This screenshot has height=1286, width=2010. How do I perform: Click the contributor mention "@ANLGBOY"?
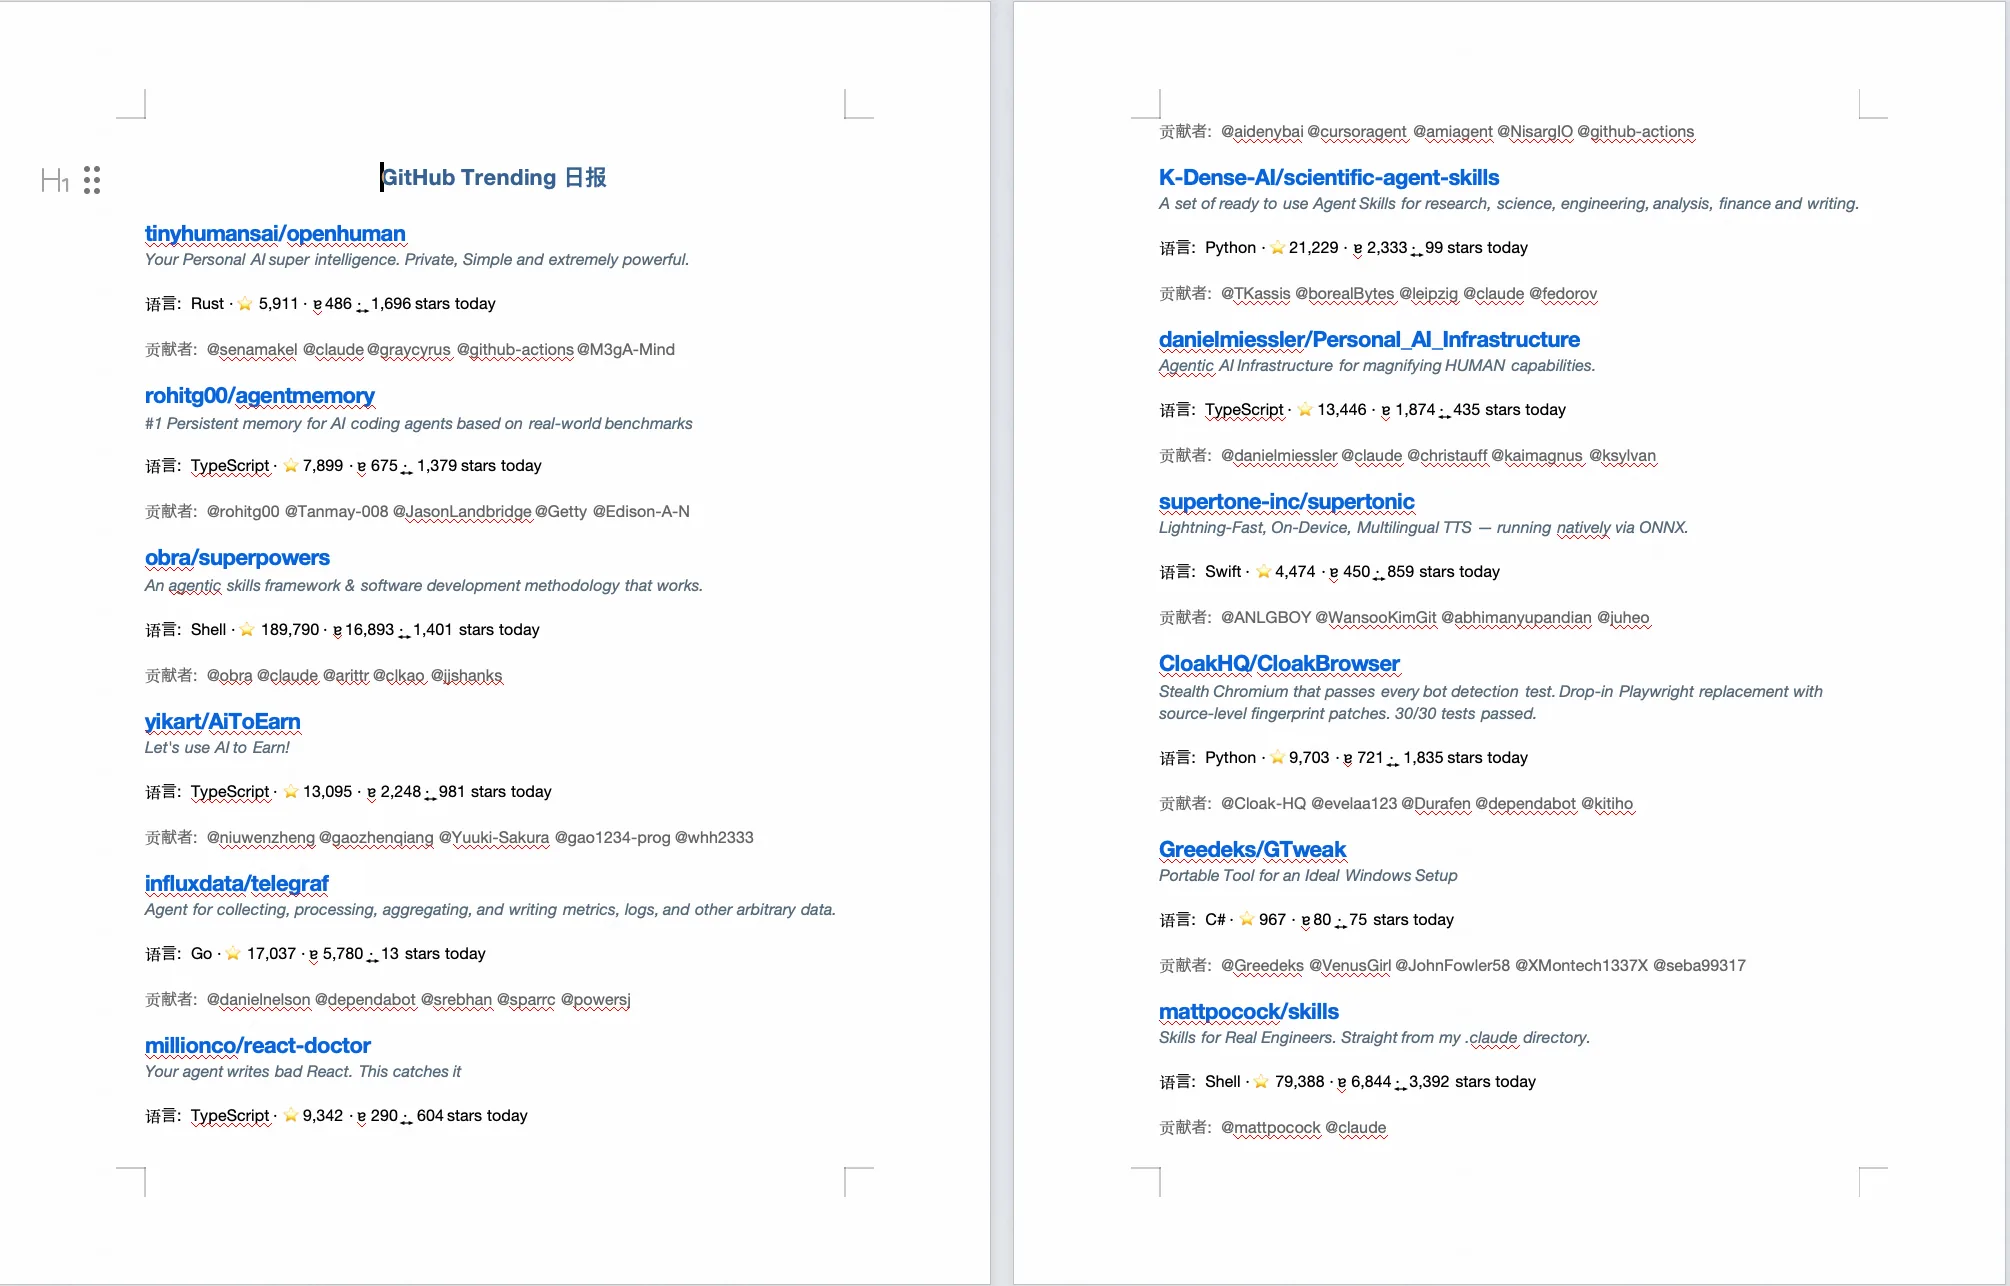(x=1266, y=618)
